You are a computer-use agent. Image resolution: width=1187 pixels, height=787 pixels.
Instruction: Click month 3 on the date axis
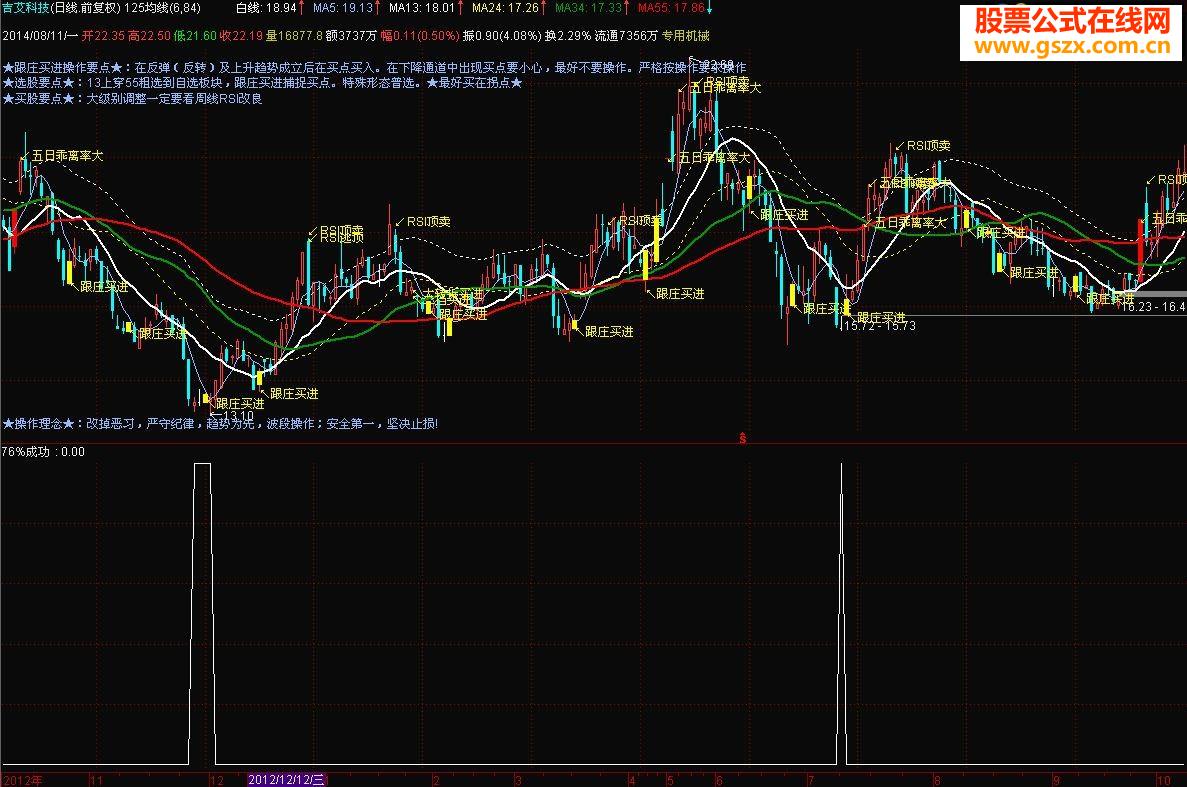coord(518,780)
